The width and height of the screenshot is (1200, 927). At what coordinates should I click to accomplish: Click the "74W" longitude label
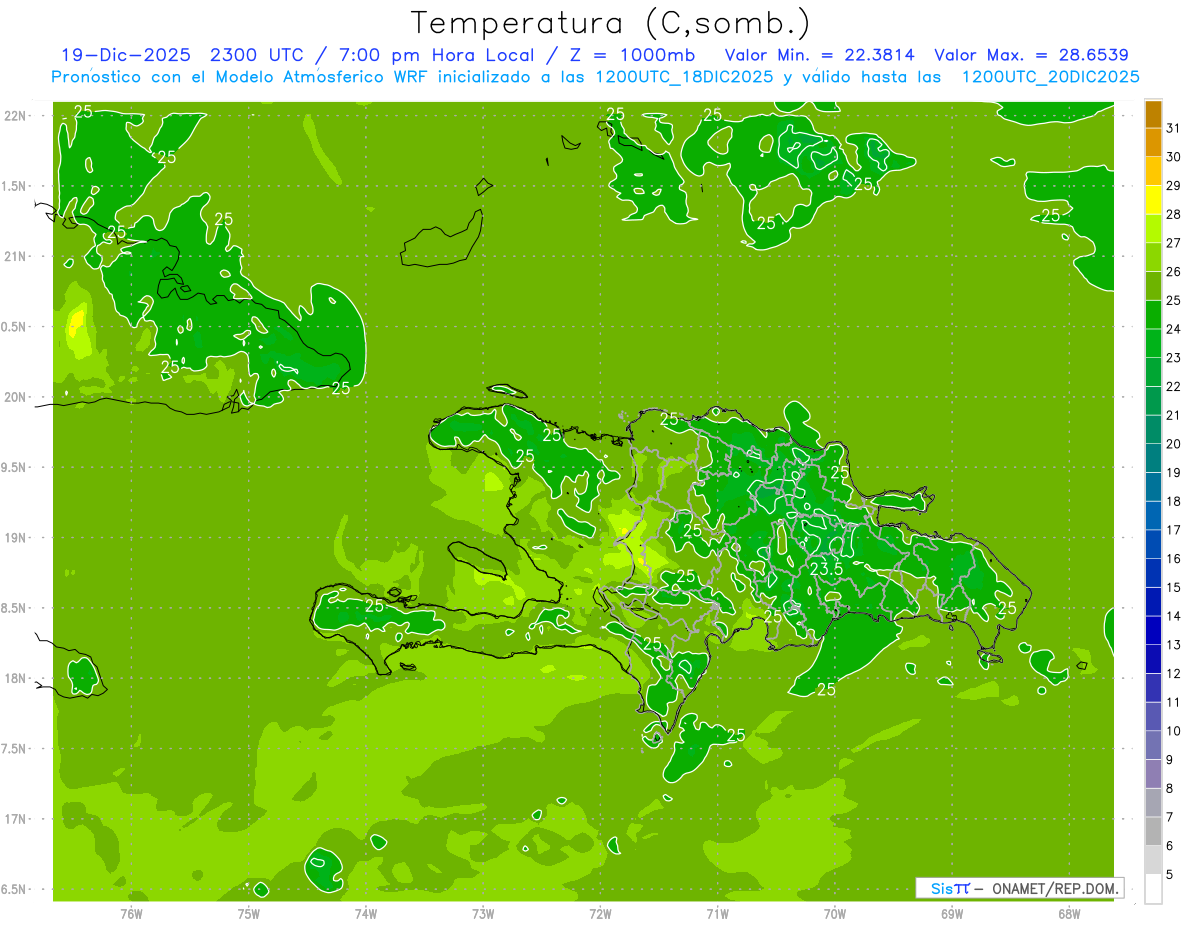point(366,913)
